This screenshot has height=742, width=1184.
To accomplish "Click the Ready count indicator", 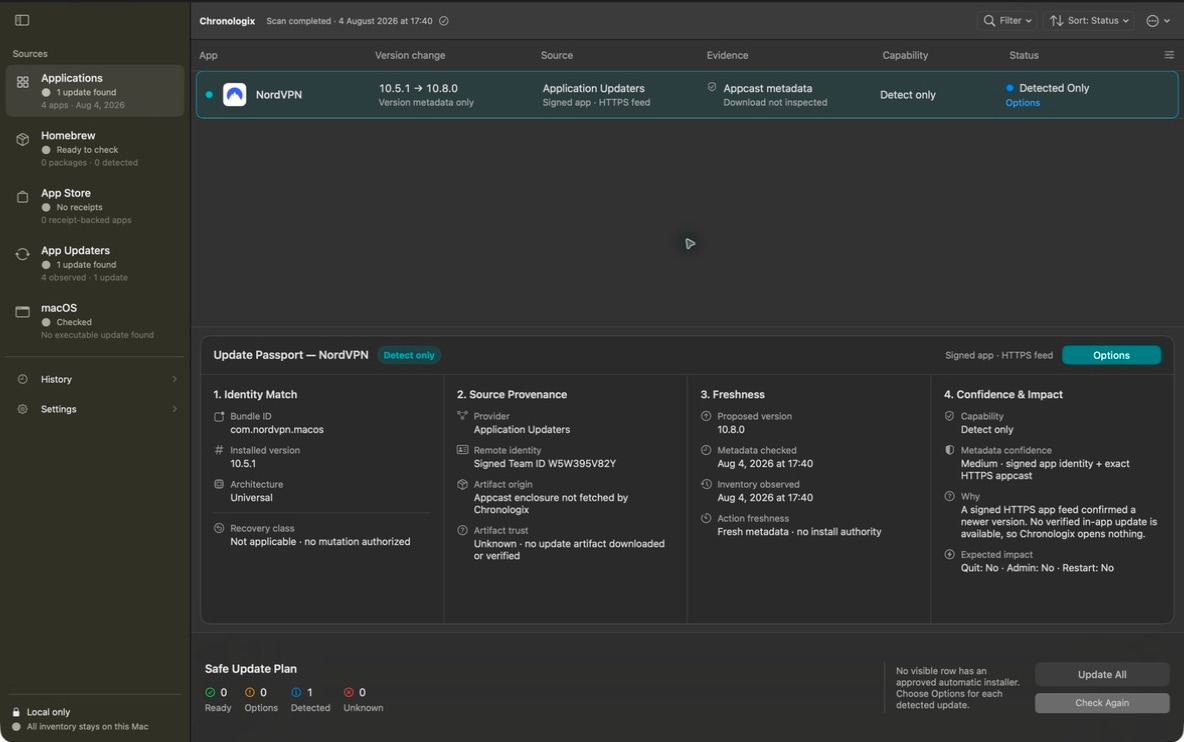I will pos(217,699).
